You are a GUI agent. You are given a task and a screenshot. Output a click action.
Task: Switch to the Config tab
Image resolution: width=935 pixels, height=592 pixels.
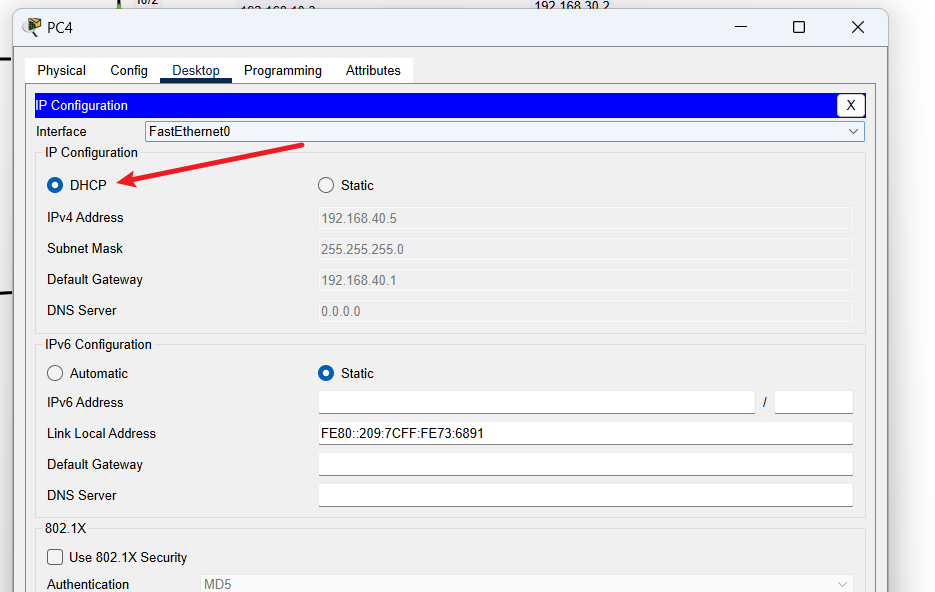129,70
